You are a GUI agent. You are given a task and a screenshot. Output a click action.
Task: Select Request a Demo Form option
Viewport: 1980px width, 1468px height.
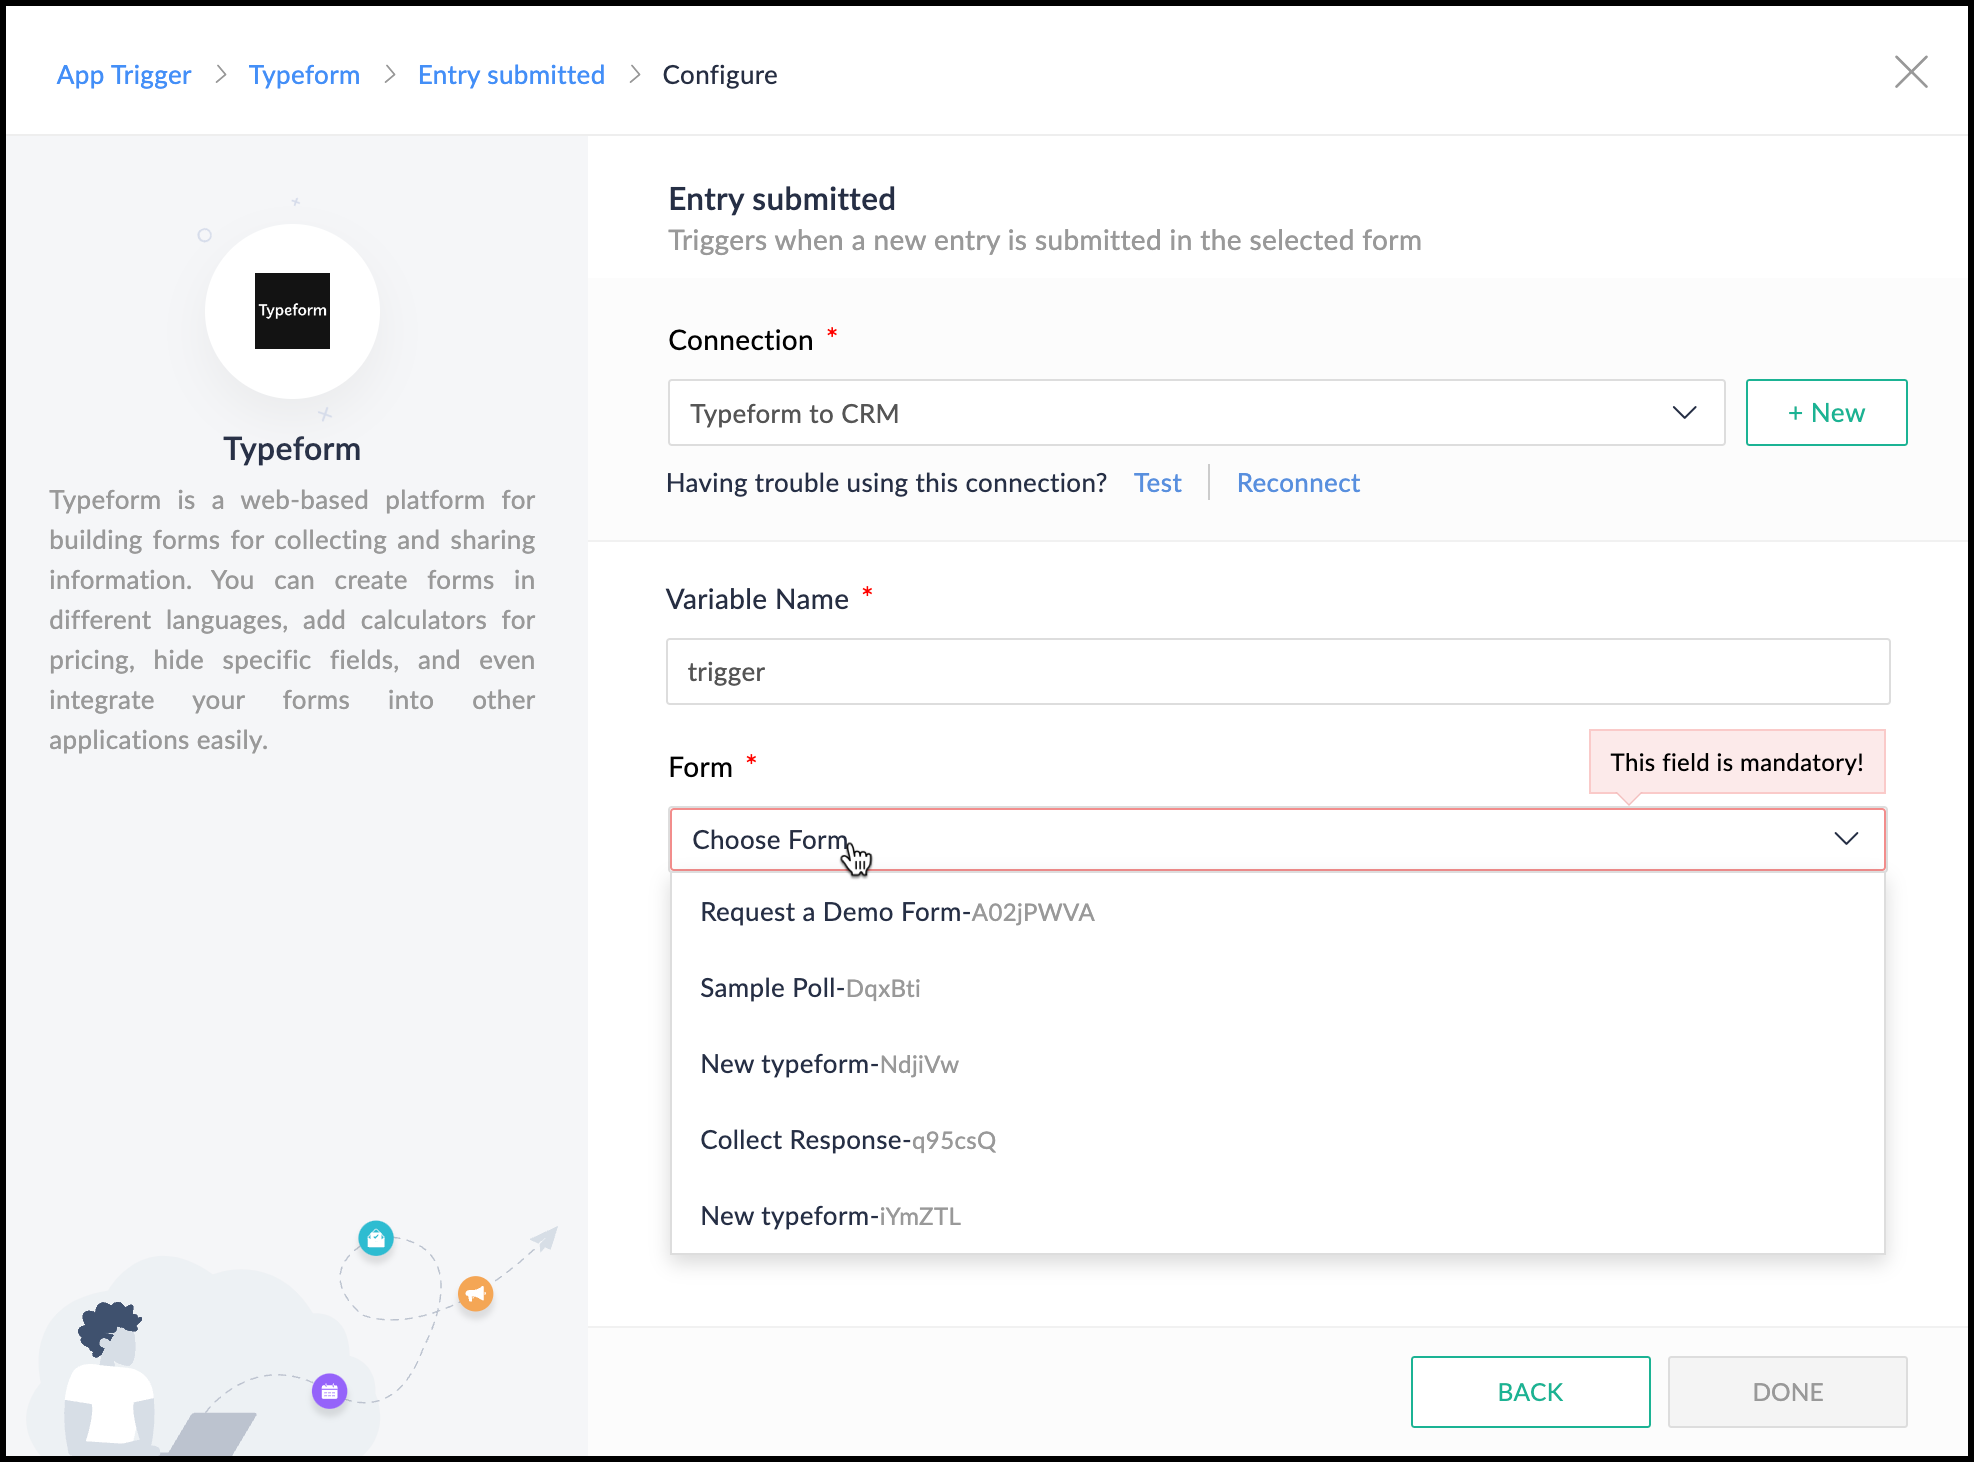click(897, 912)
